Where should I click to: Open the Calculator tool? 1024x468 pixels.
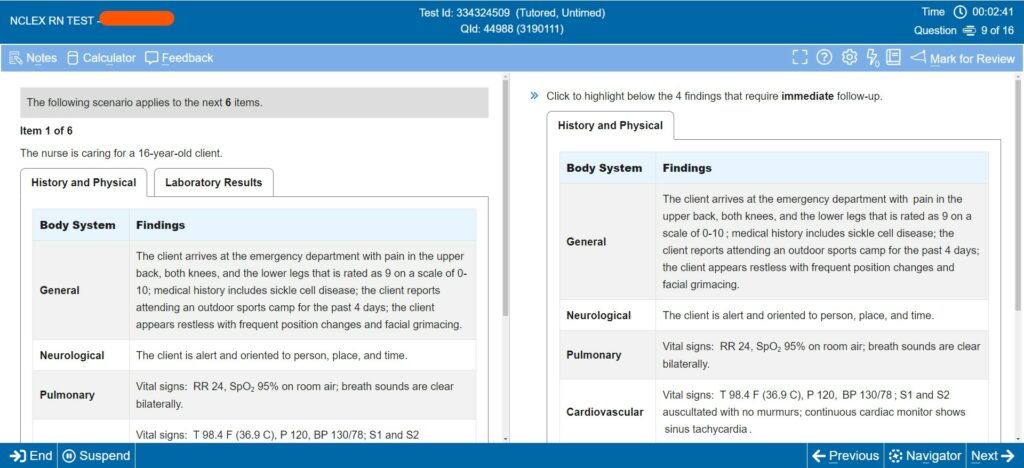pos(101,58)
